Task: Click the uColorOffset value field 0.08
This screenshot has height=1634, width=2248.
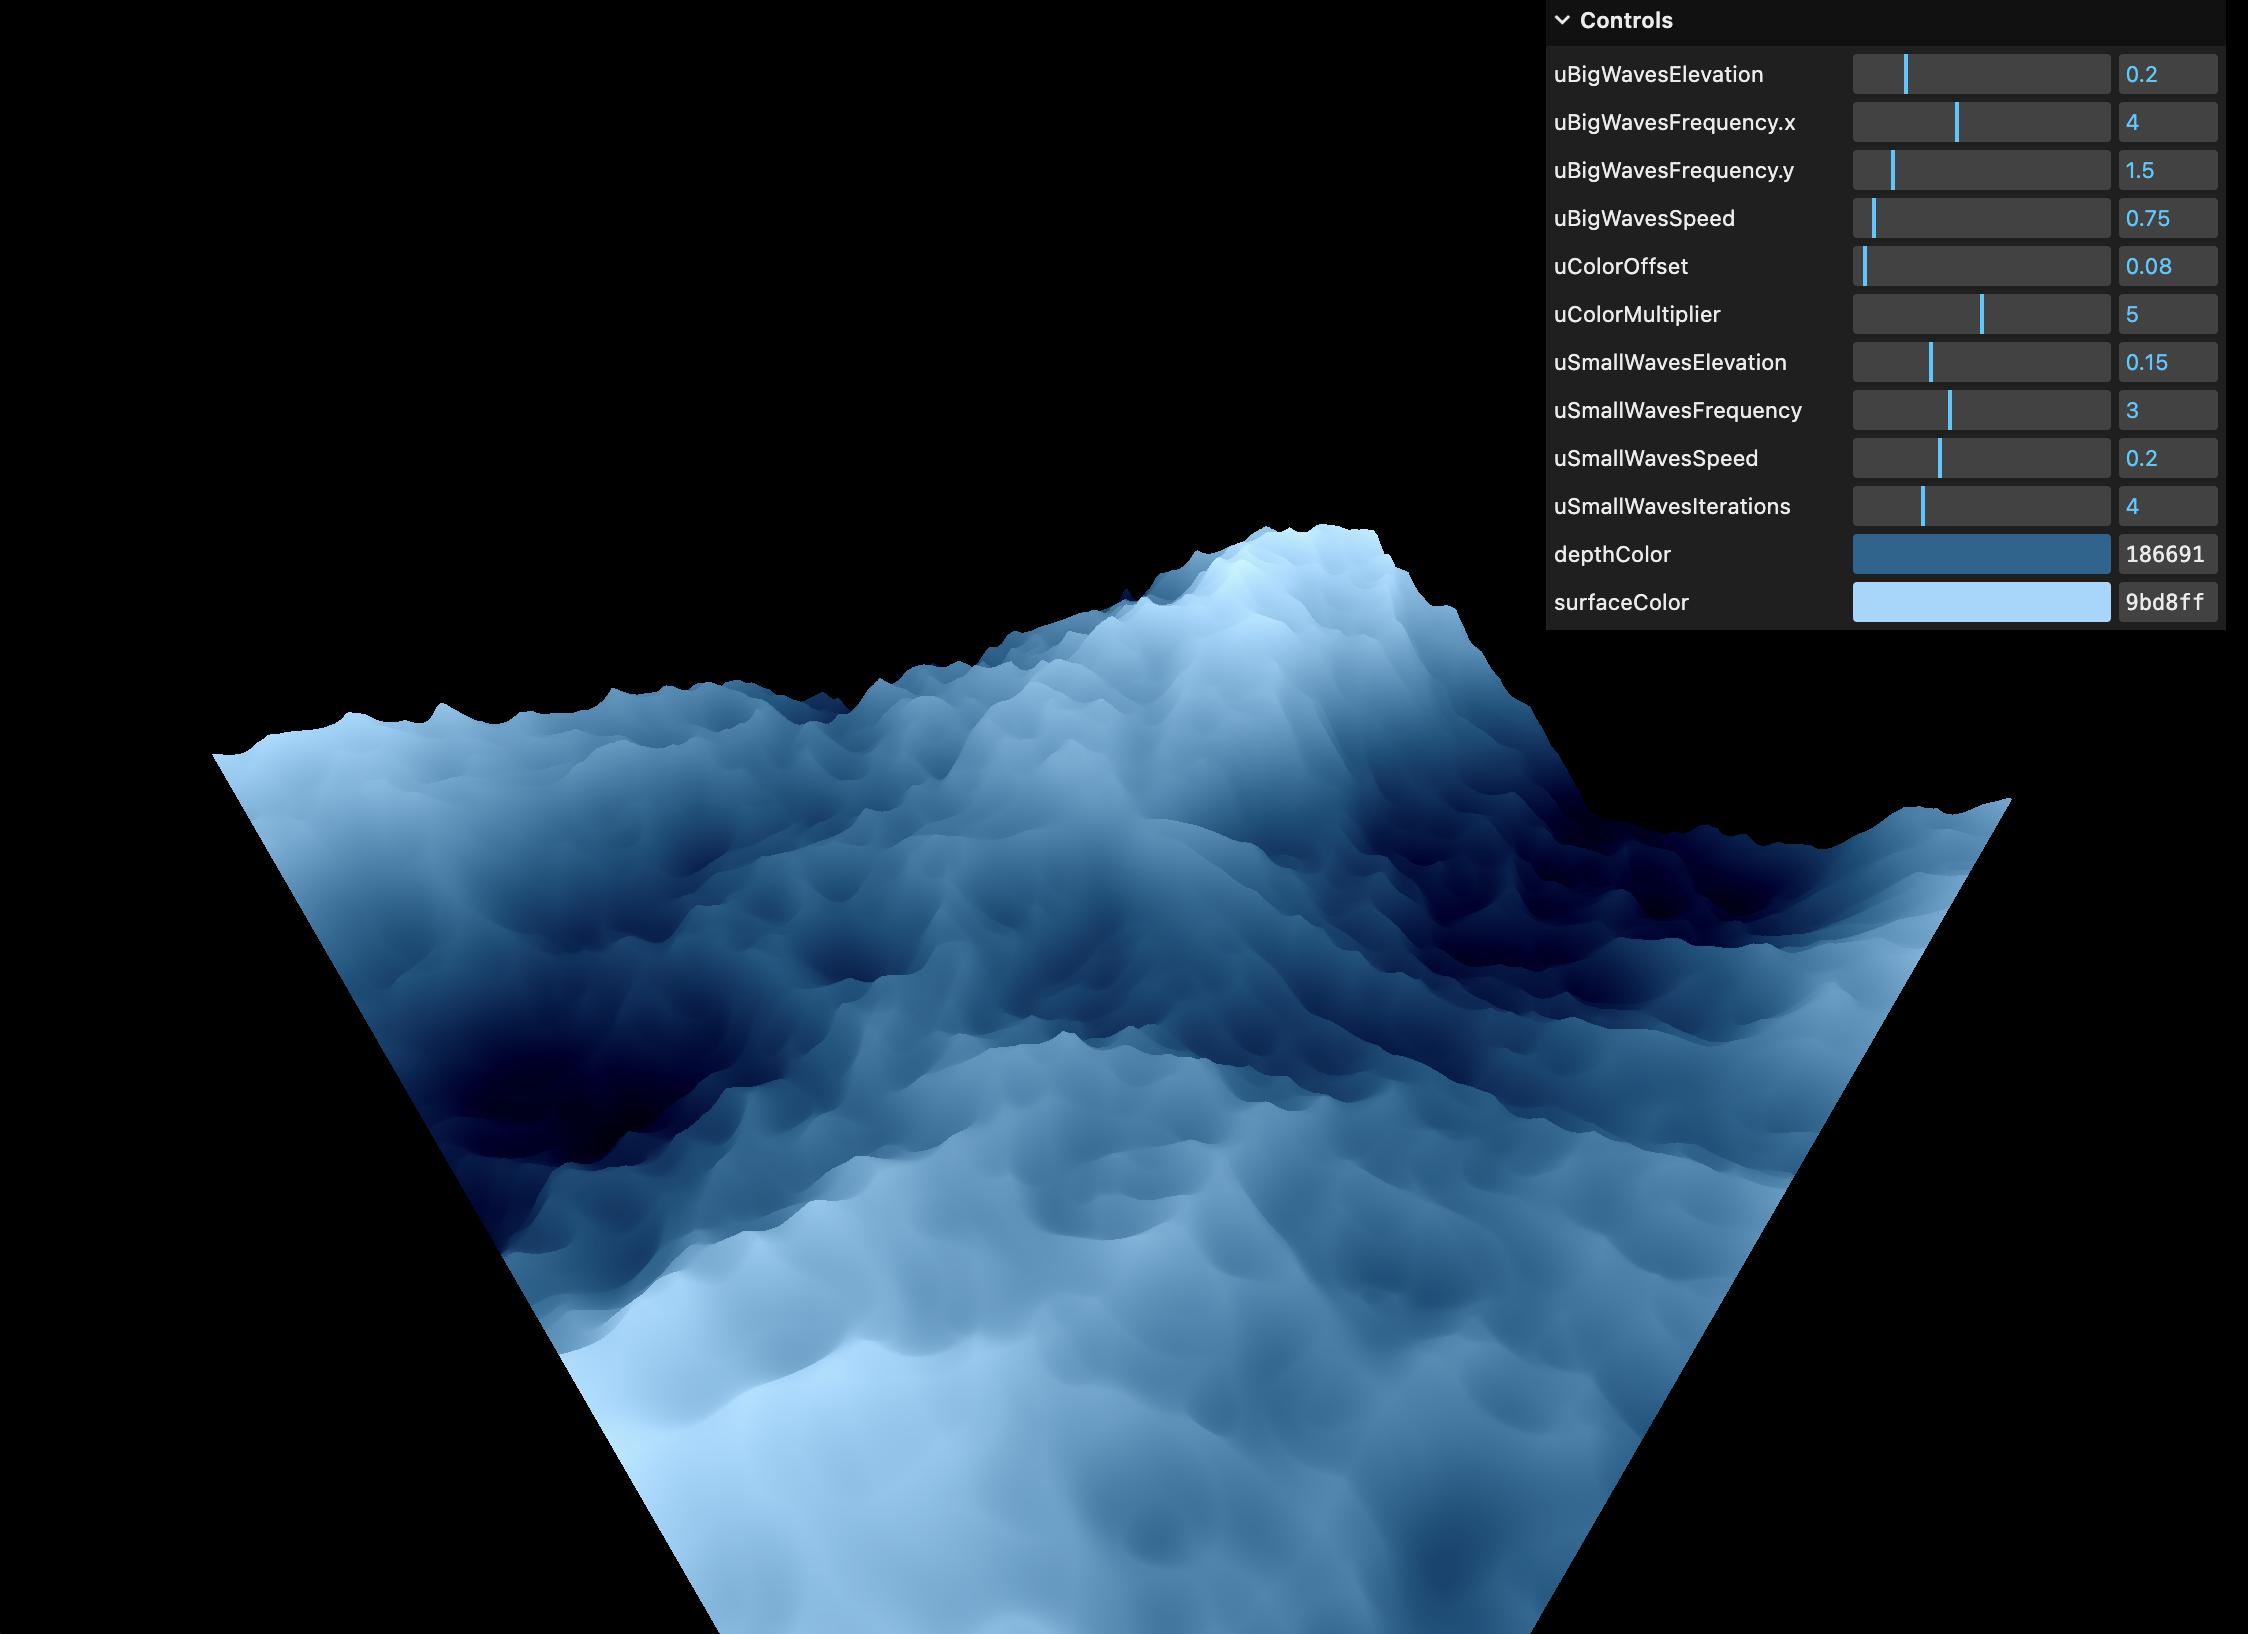Action: click(x=2166, y=266)
